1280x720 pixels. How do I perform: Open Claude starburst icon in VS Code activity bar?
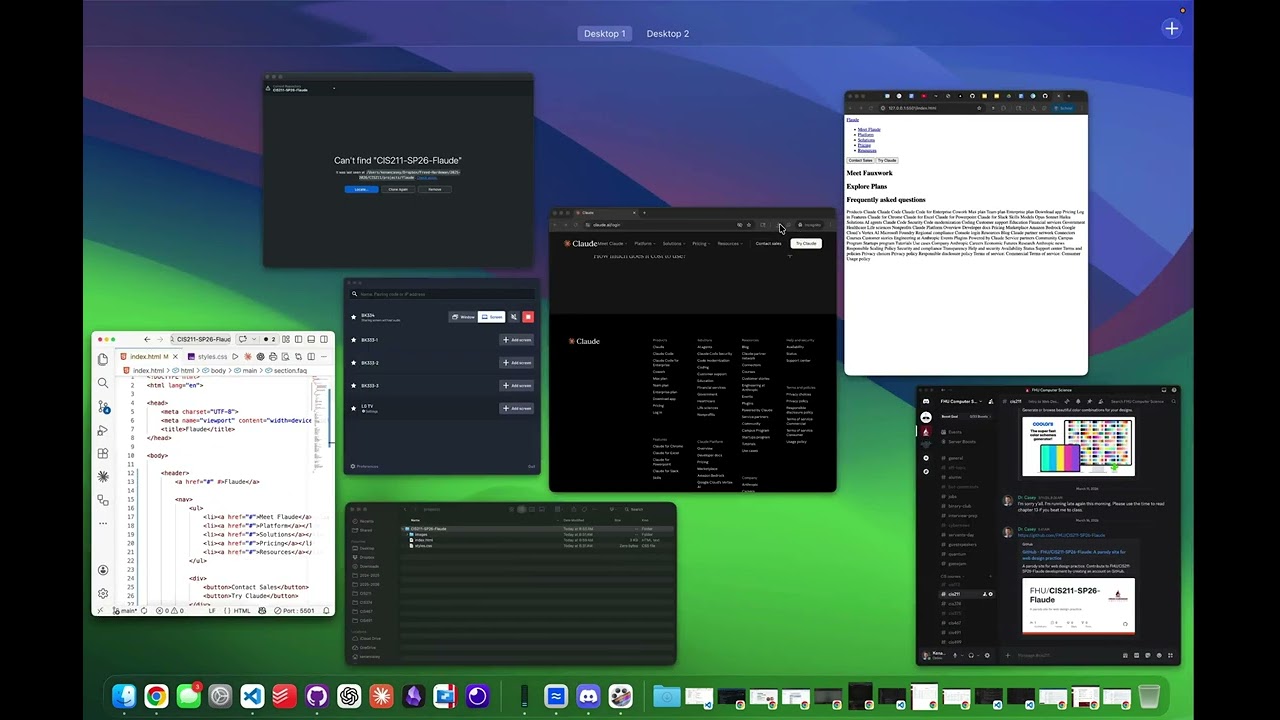[x=103, y=477]
